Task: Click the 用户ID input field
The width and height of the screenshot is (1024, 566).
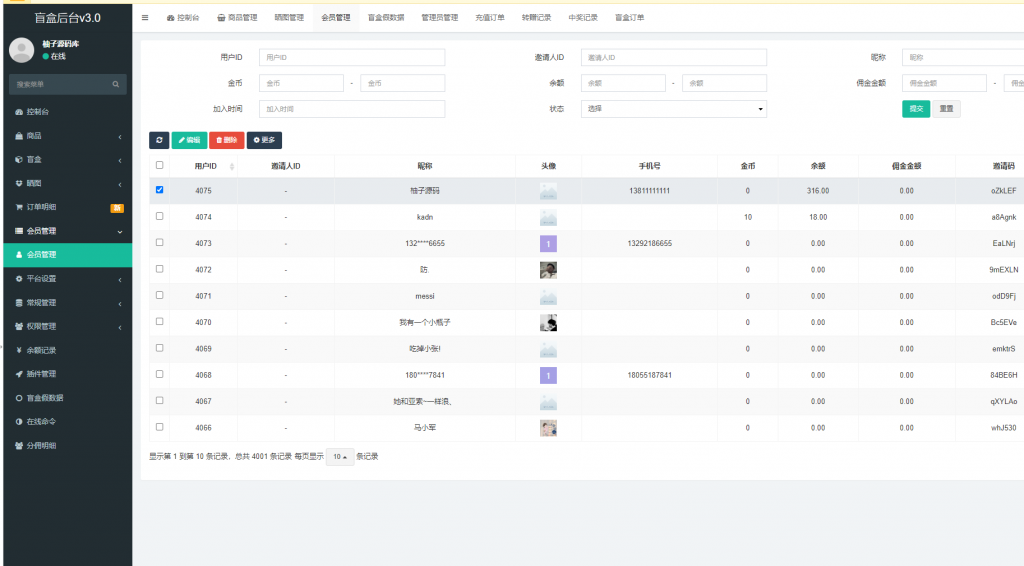Action: 352,57
